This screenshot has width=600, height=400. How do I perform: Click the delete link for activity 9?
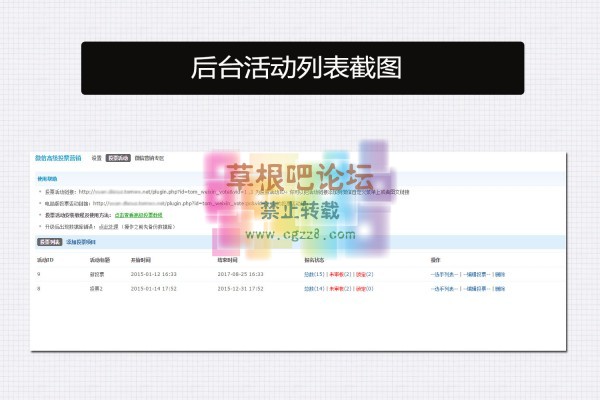point(500,274)
